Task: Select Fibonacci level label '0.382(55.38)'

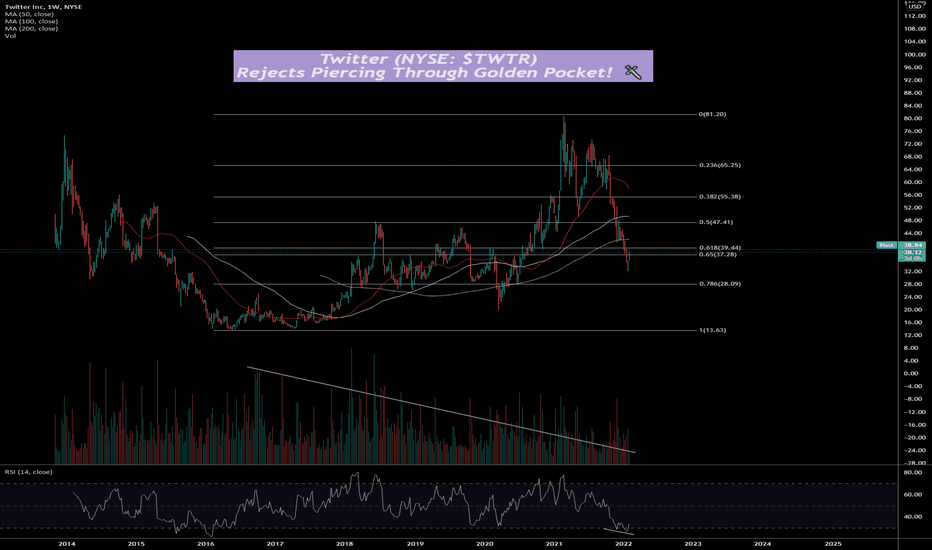Action: tap(720, 197)
